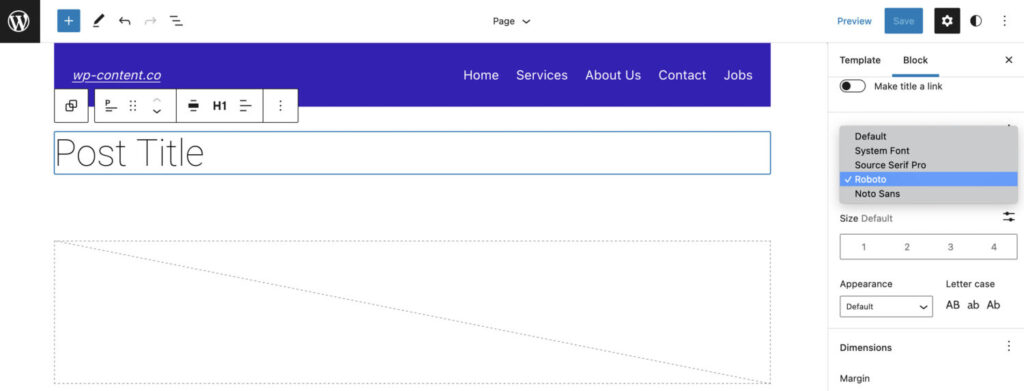Screen dimensions: 1024x391
Task: Toggle custom size sliders icon
Action: click(x=1009, y=217)
